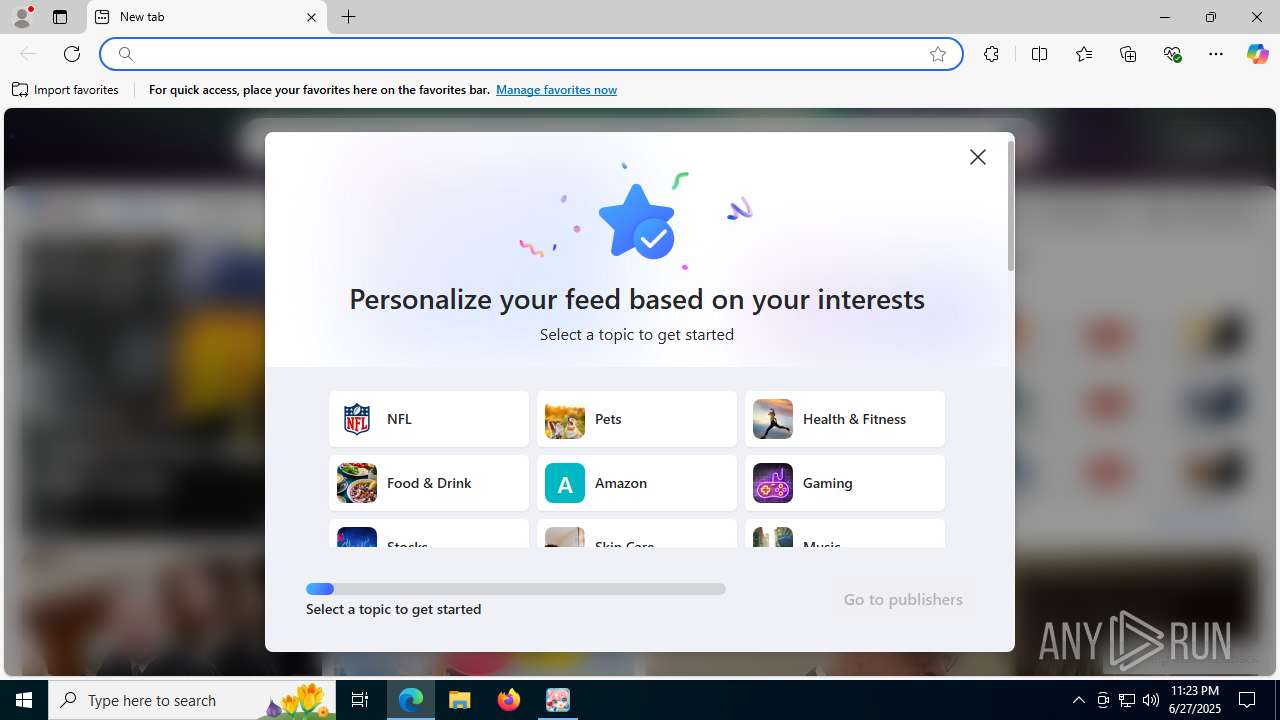Refresh the page

click(x=72, y=54)
